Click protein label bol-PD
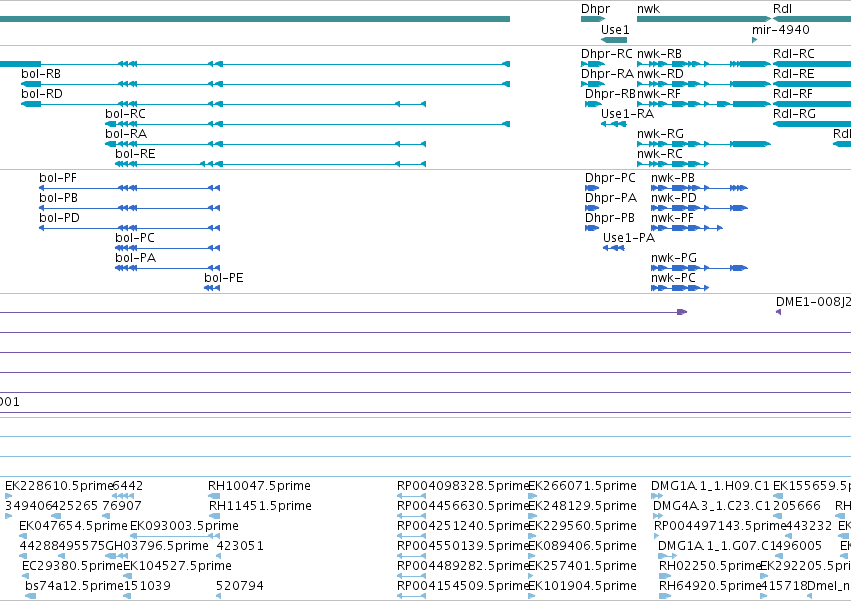Image resolution: width=851 pixels, height=601 pixels. [x=59, y=218]
